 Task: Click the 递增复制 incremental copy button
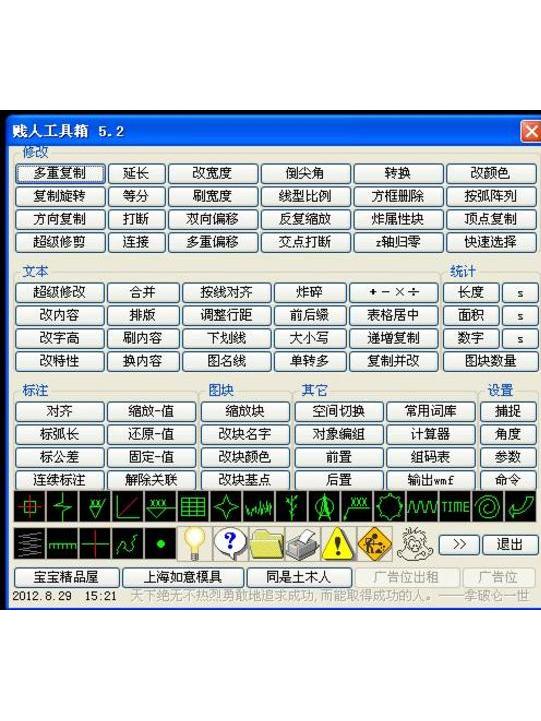[x=393, y=338]
